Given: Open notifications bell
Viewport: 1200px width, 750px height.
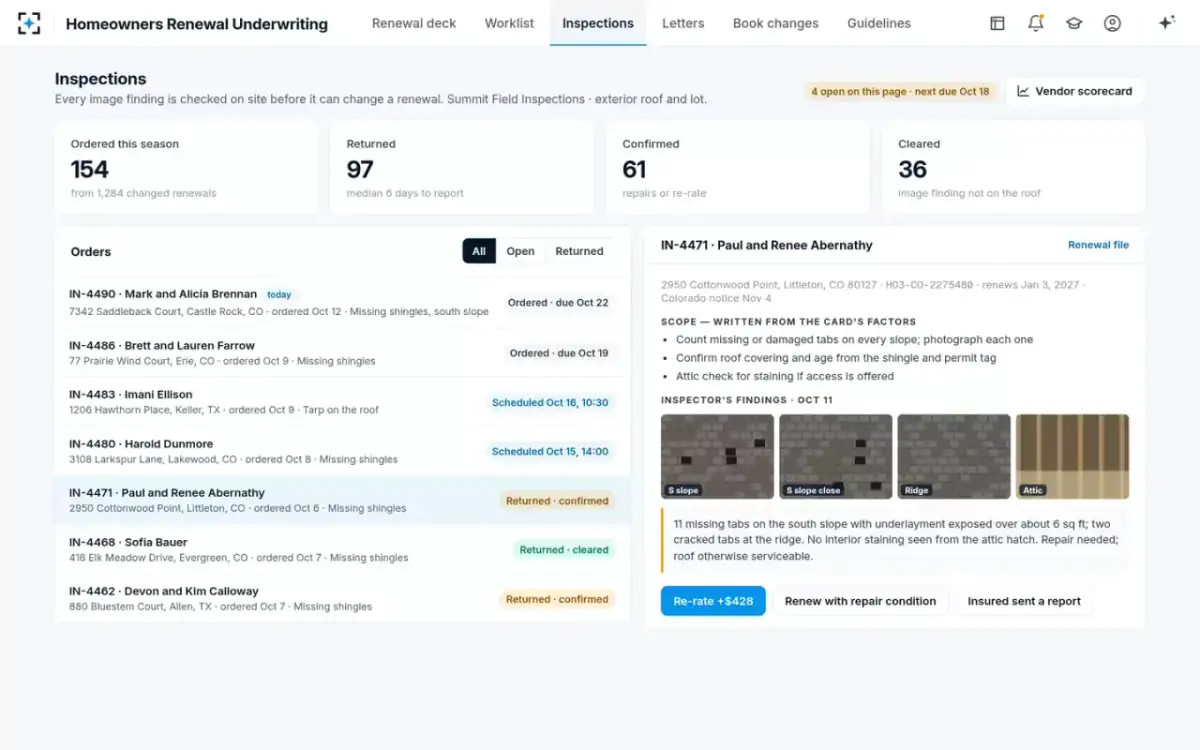Looking at the screenshot, I should click(x=1036, y=23).
